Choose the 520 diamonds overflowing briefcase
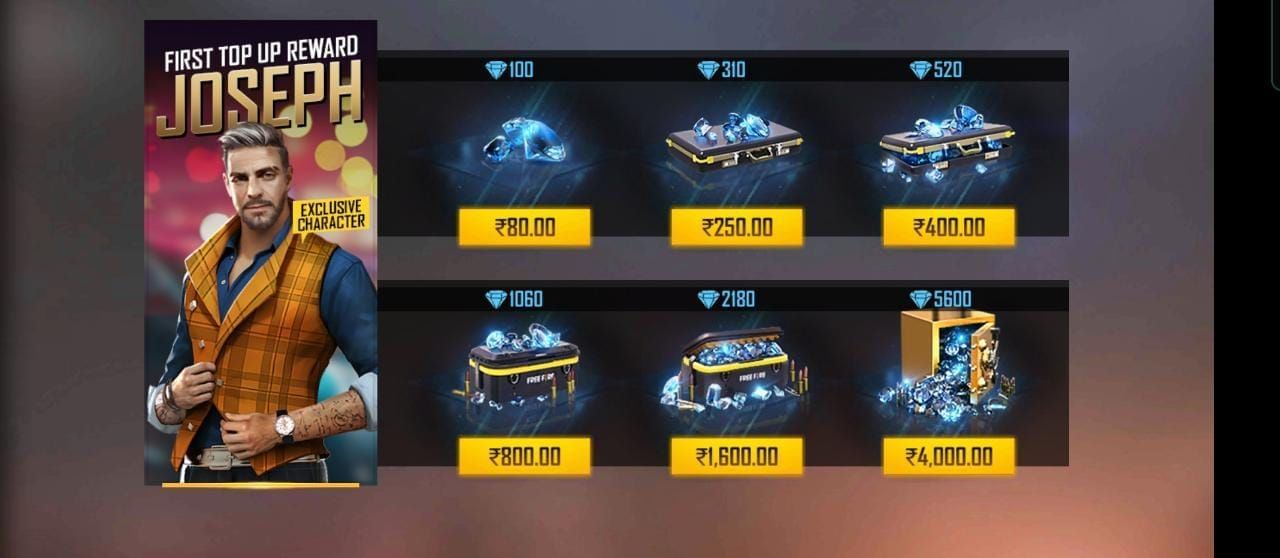1280x558 pixels. point(947,144)
